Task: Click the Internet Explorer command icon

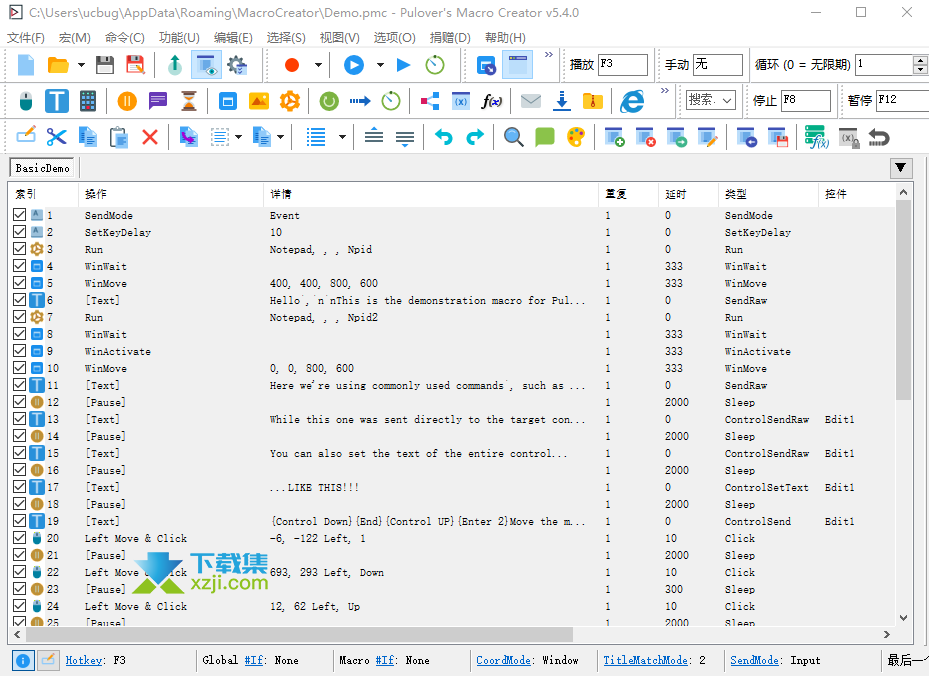Action: point(632,101)
